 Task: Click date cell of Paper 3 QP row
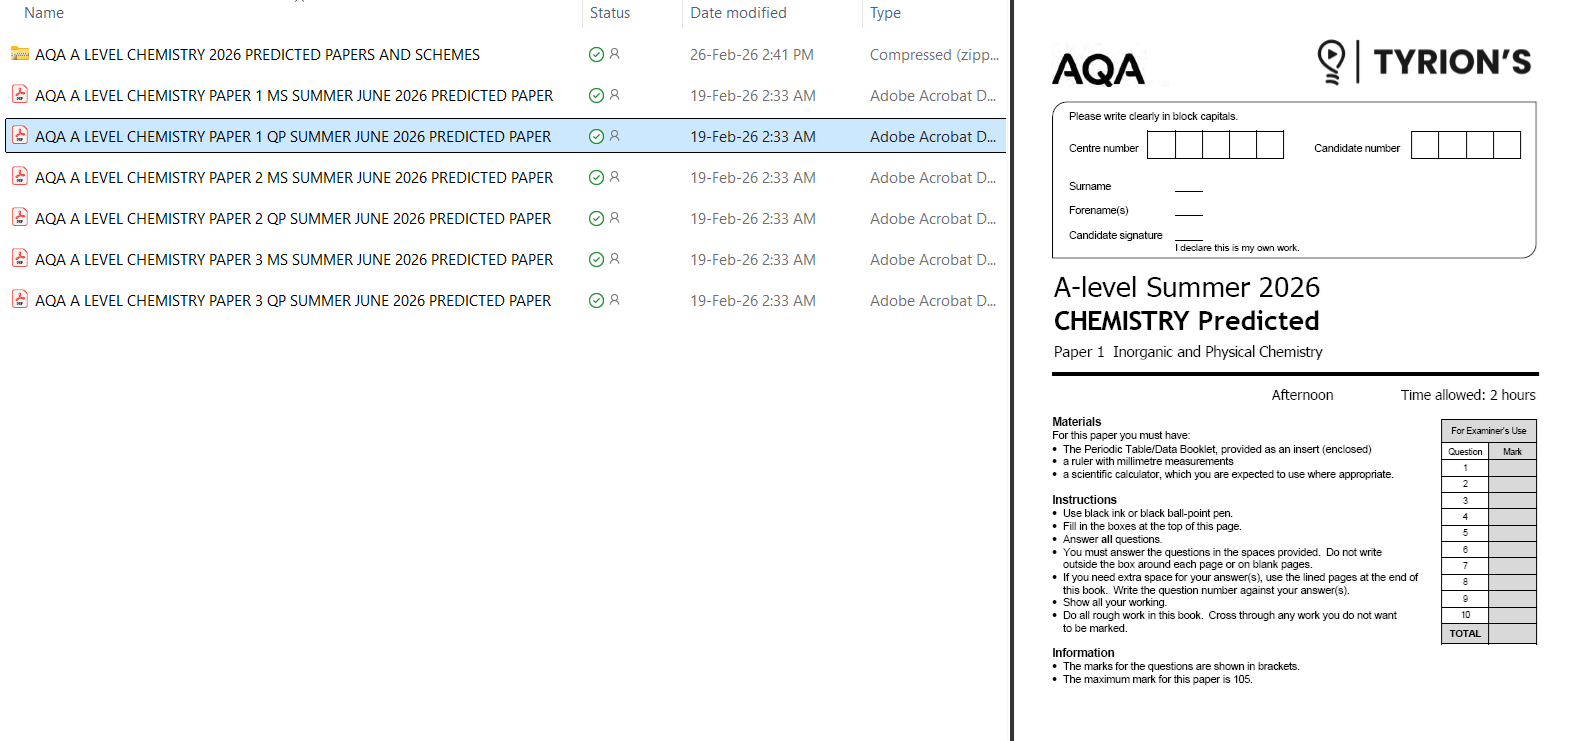[x=753, y=301]
